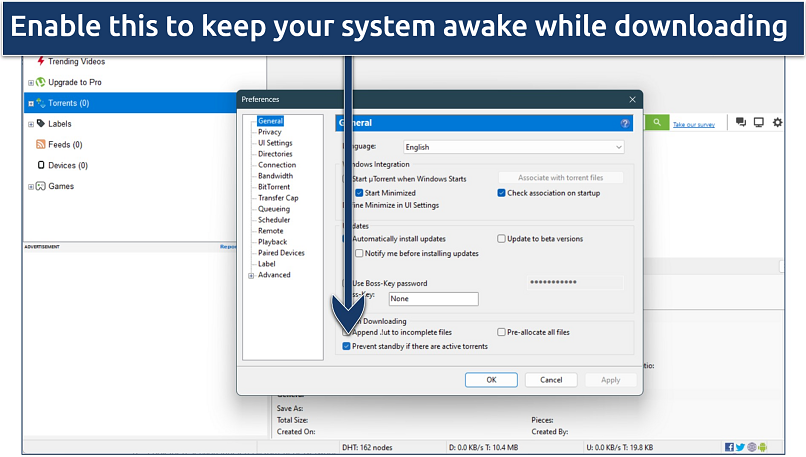Click the remote monitor icon in toolbar

click(759, 122)
